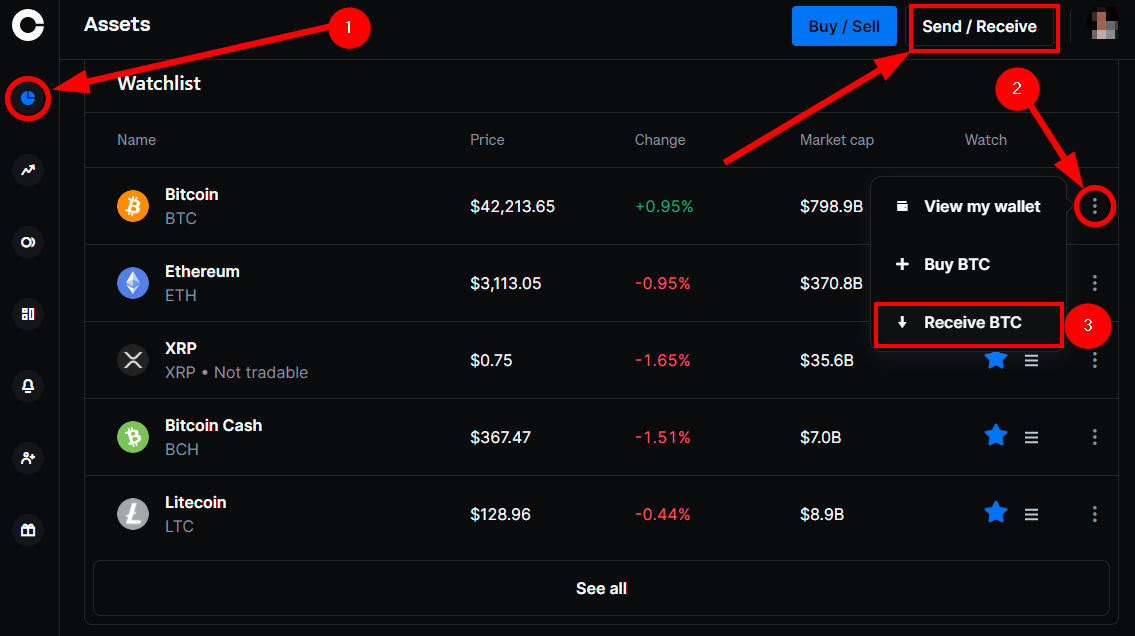Click Bitcoin price $42,213.65
This screenshot has height=636, width=1135.
point(512,206)
